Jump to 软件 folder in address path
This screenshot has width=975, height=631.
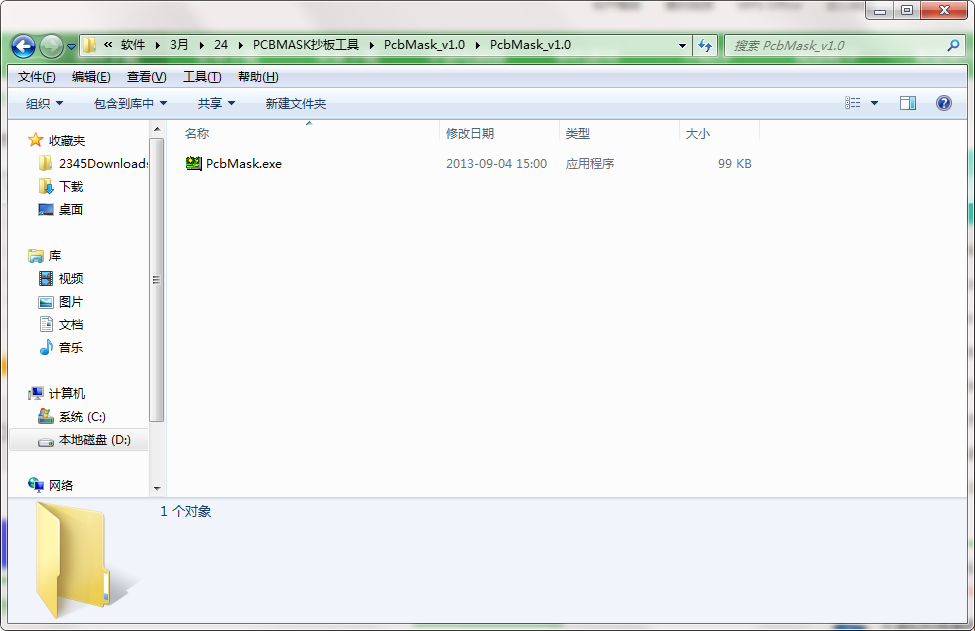[x=133, y=45]
